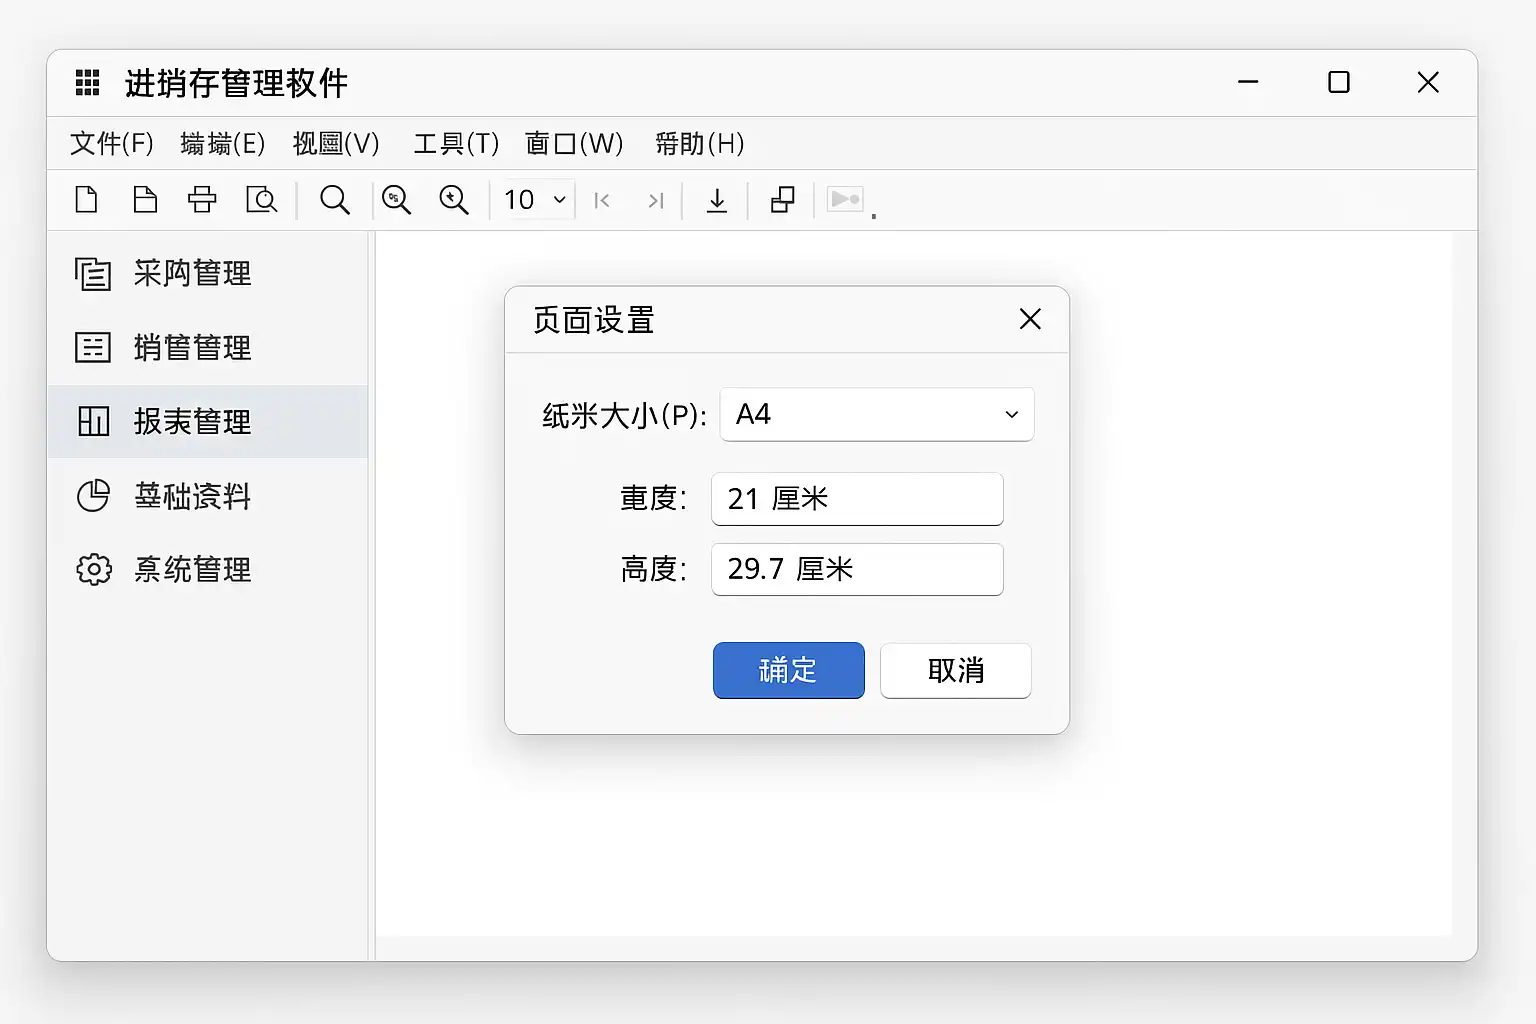Select the 报表管理 label in sidebar
Image resolution: width=1536 pixels, height=1024 pixels.
point(193,421)
